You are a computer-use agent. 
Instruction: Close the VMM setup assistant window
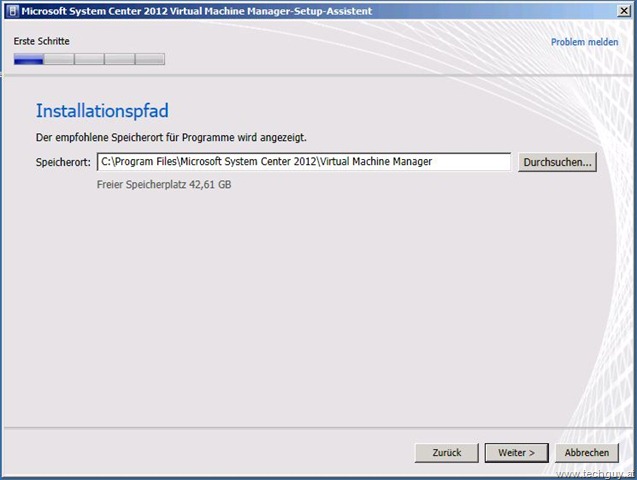click(624, 11)
